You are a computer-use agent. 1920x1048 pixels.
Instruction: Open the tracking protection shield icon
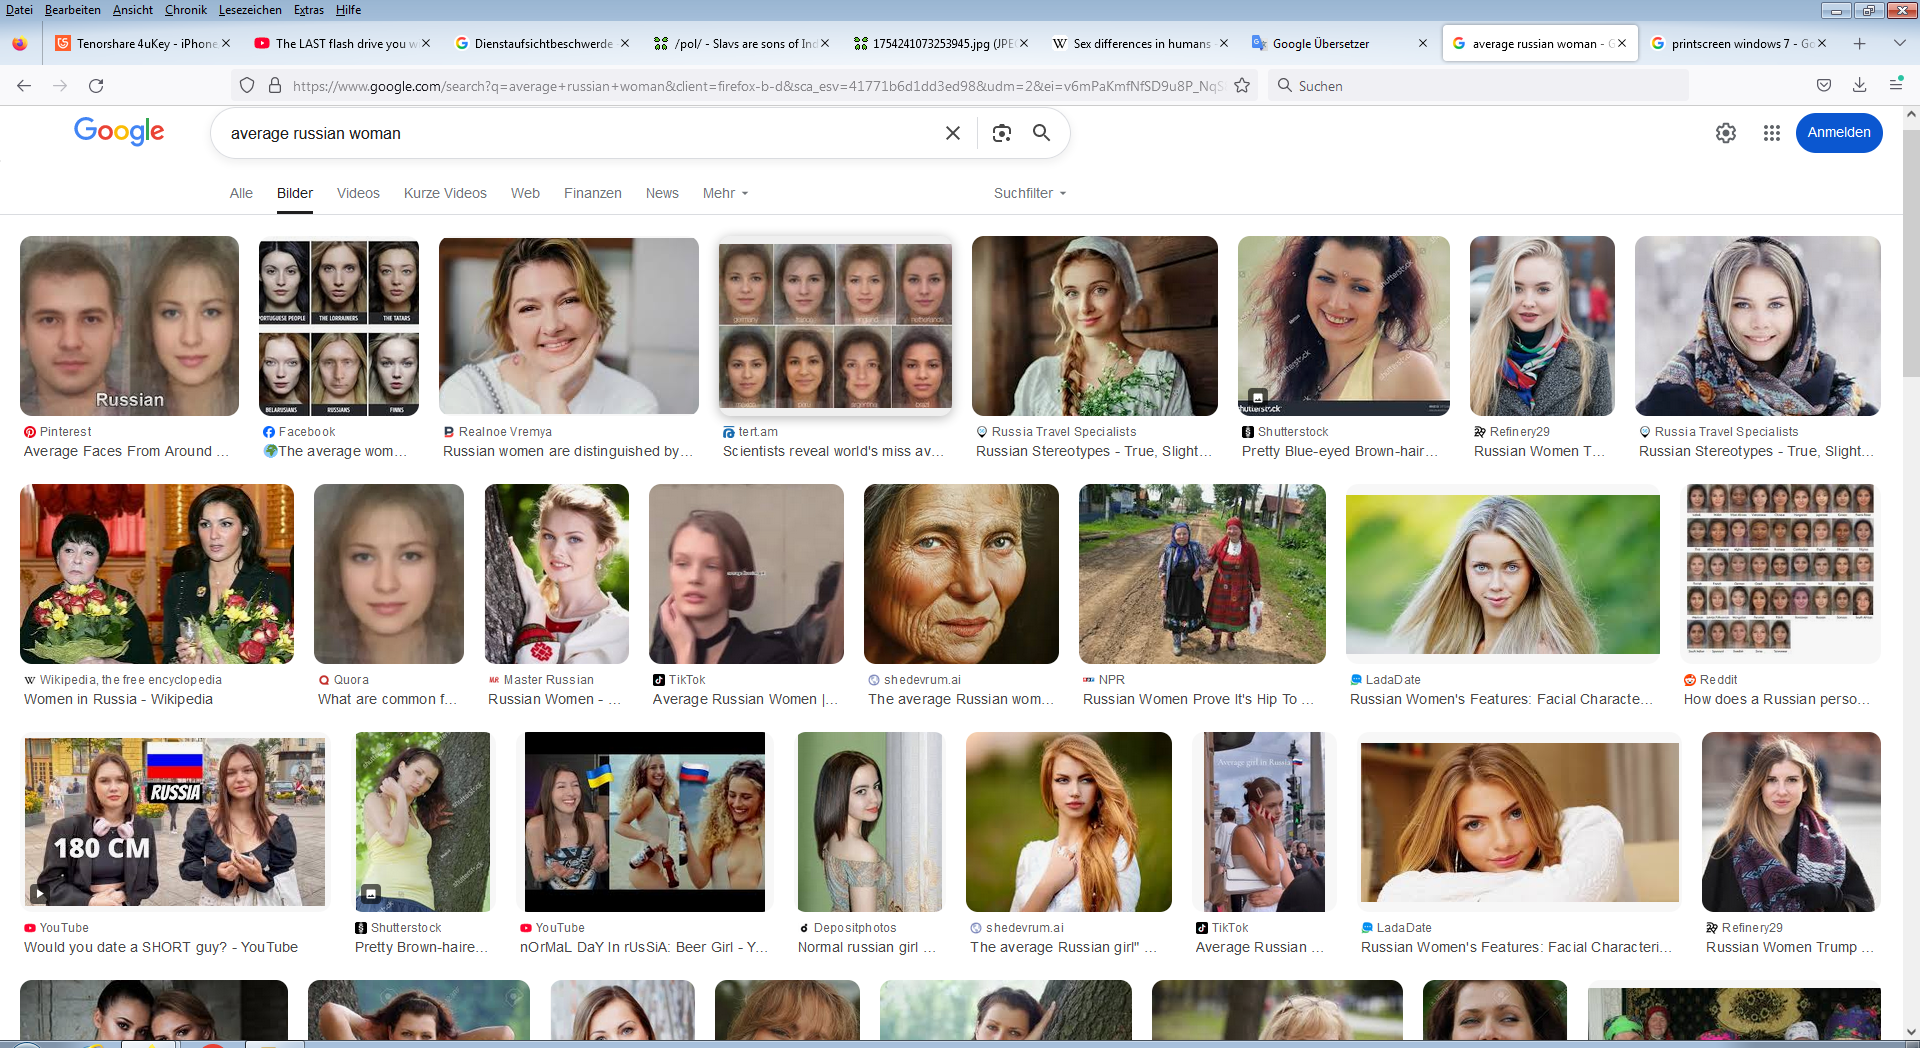pyautogui.click(x=247, y=86)
